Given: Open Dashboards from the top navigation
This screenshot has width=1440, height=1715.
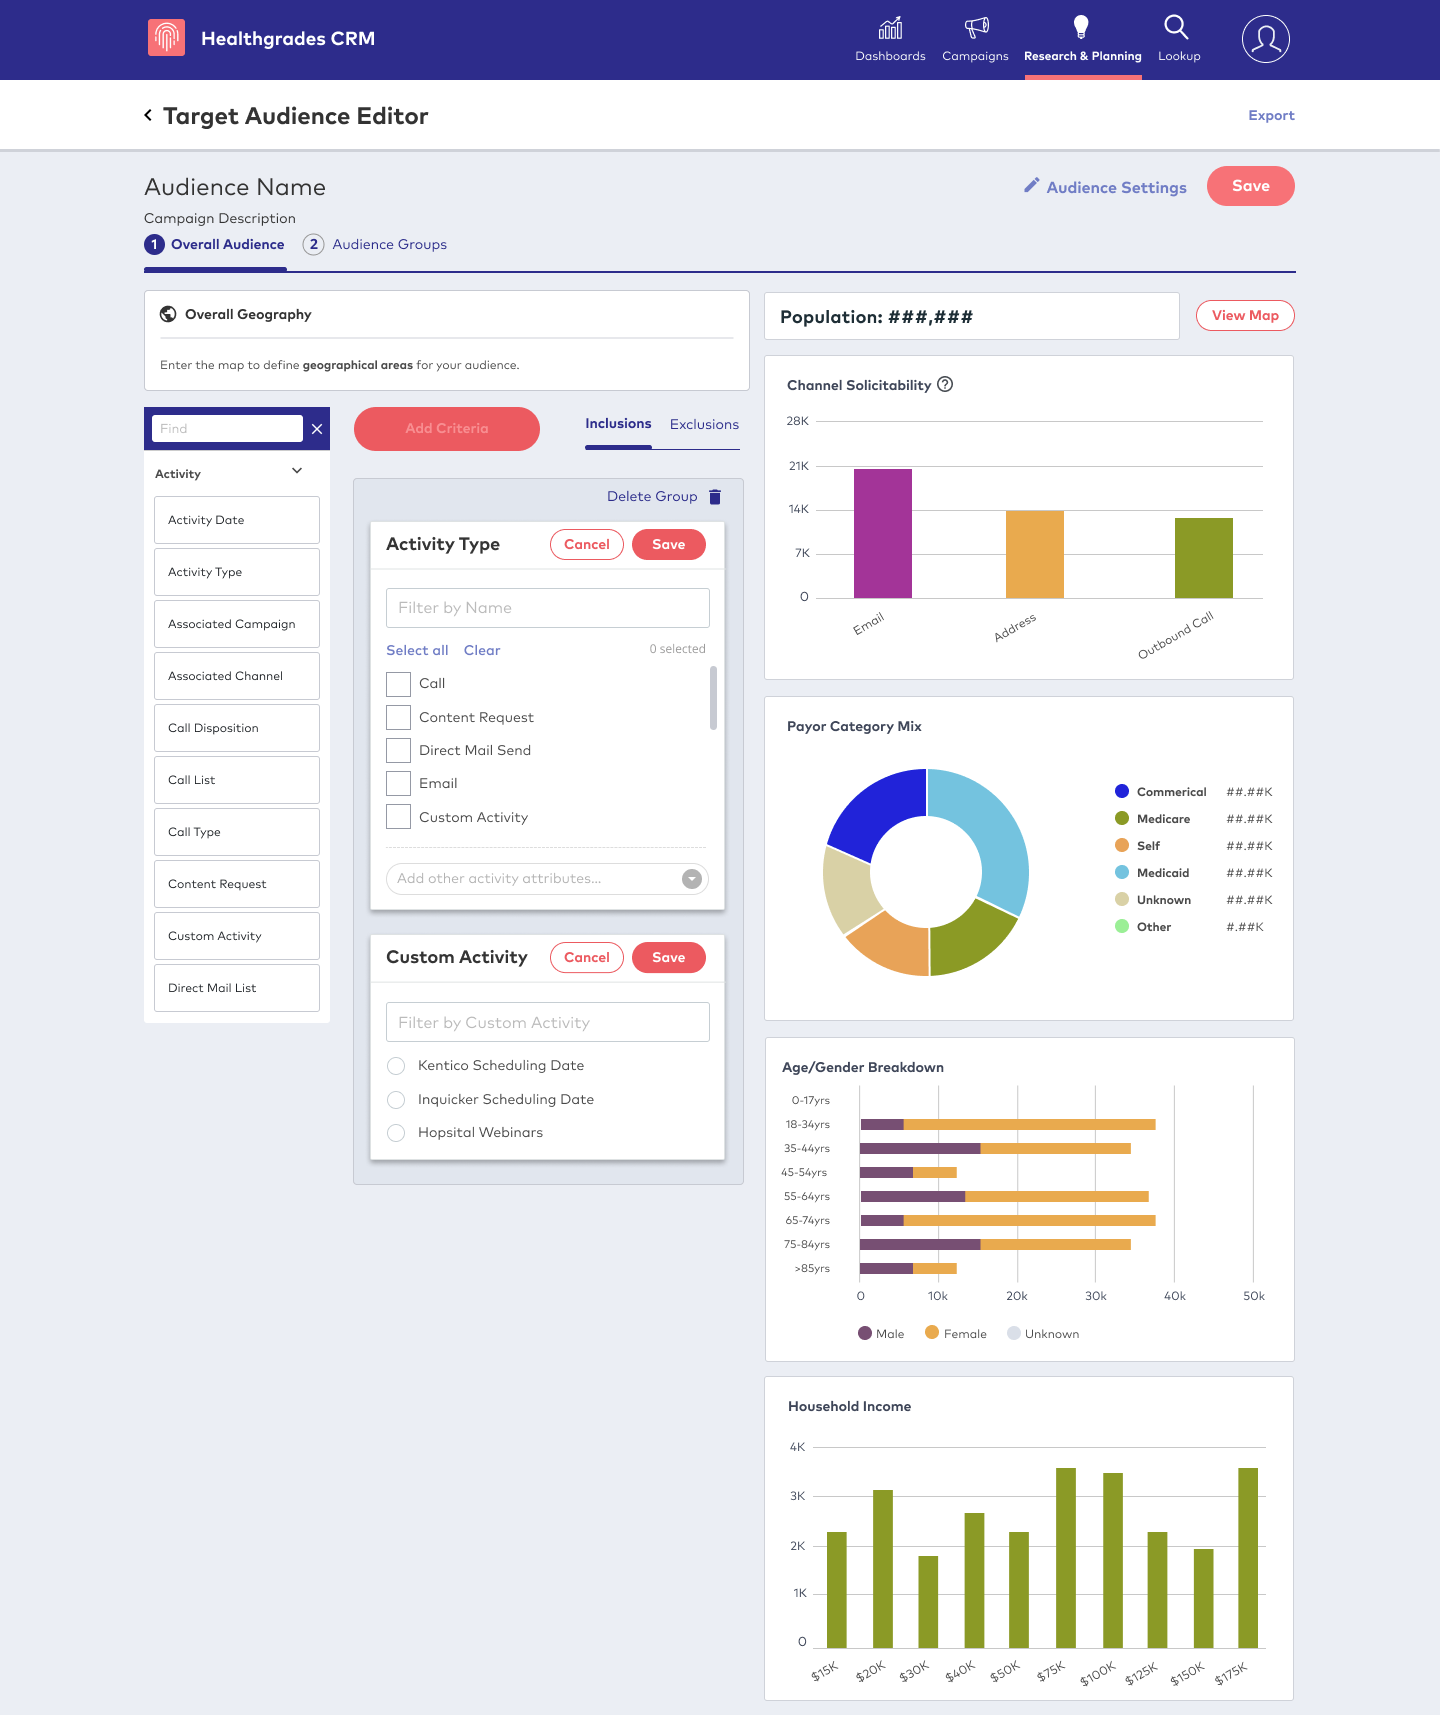Looking at the screenshot, I should 890,39.
